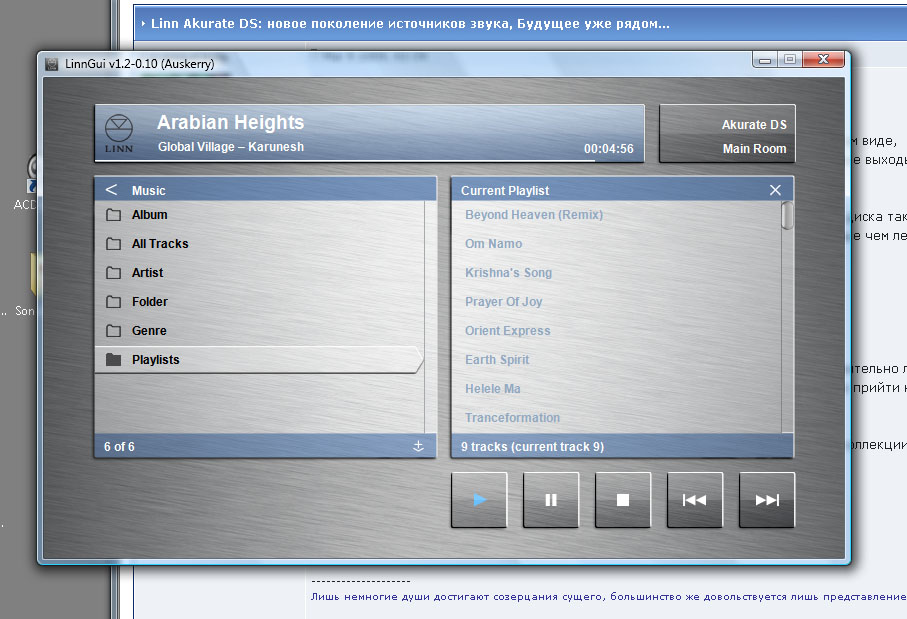The width and height of the screenshot is (907, 619).
Task: Click the Music panel header
Action: (x=266, y=190)
